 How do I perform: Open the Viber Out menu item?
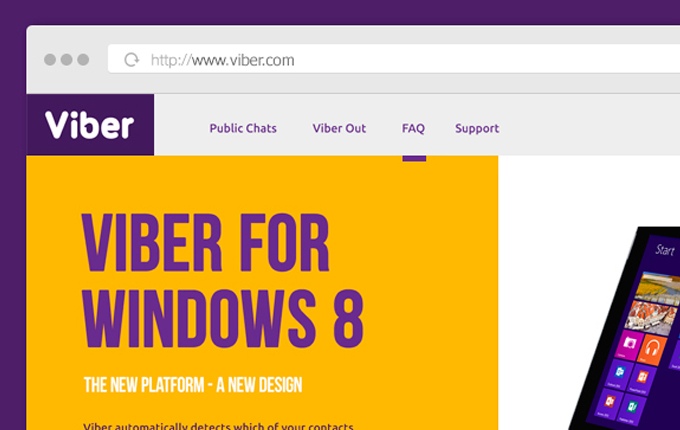pyautogui.click(x=339, y=128)
